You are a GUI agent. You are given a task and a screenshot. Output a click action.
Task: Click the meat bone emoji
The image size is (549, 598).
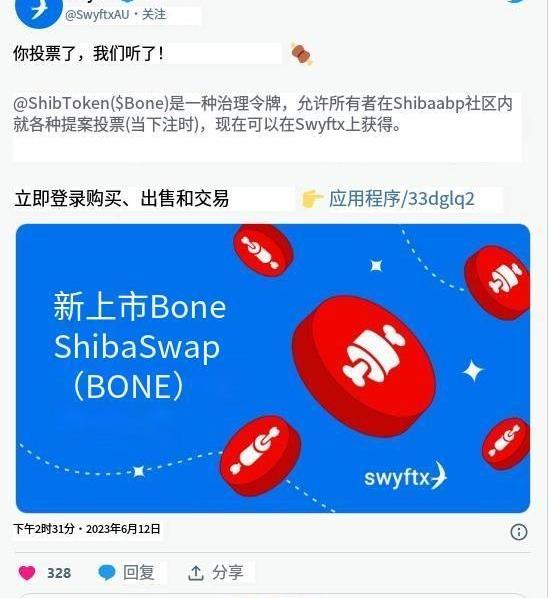point(302,54)
